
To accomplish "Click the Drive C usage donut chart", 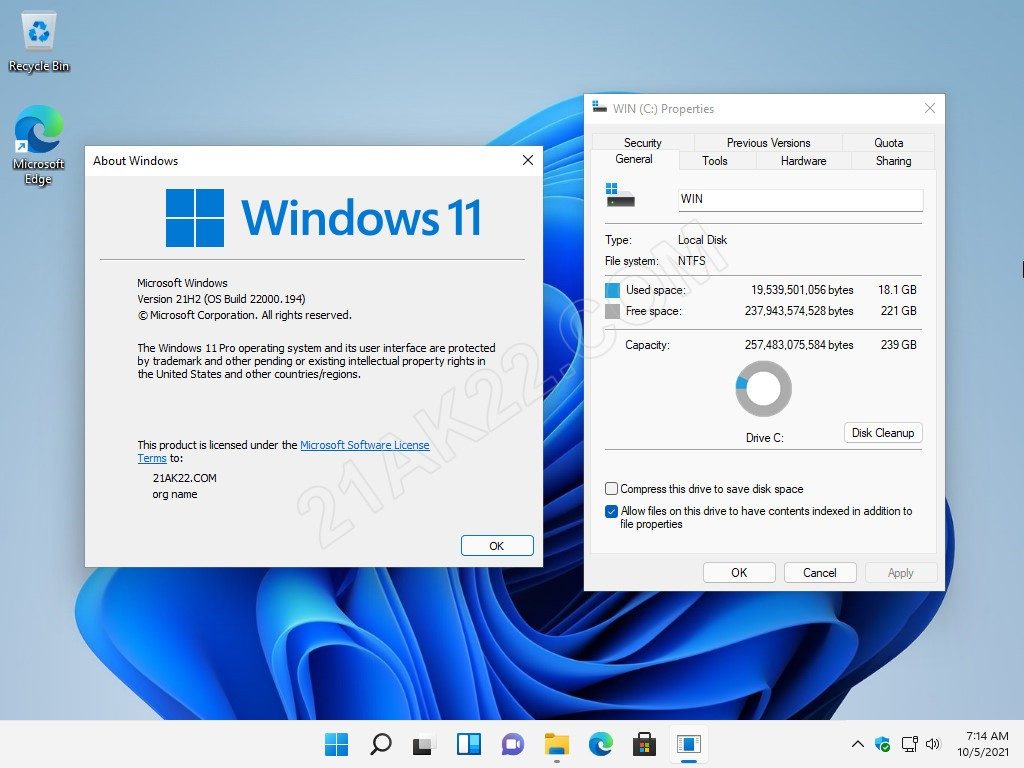I will click(763, 389).
